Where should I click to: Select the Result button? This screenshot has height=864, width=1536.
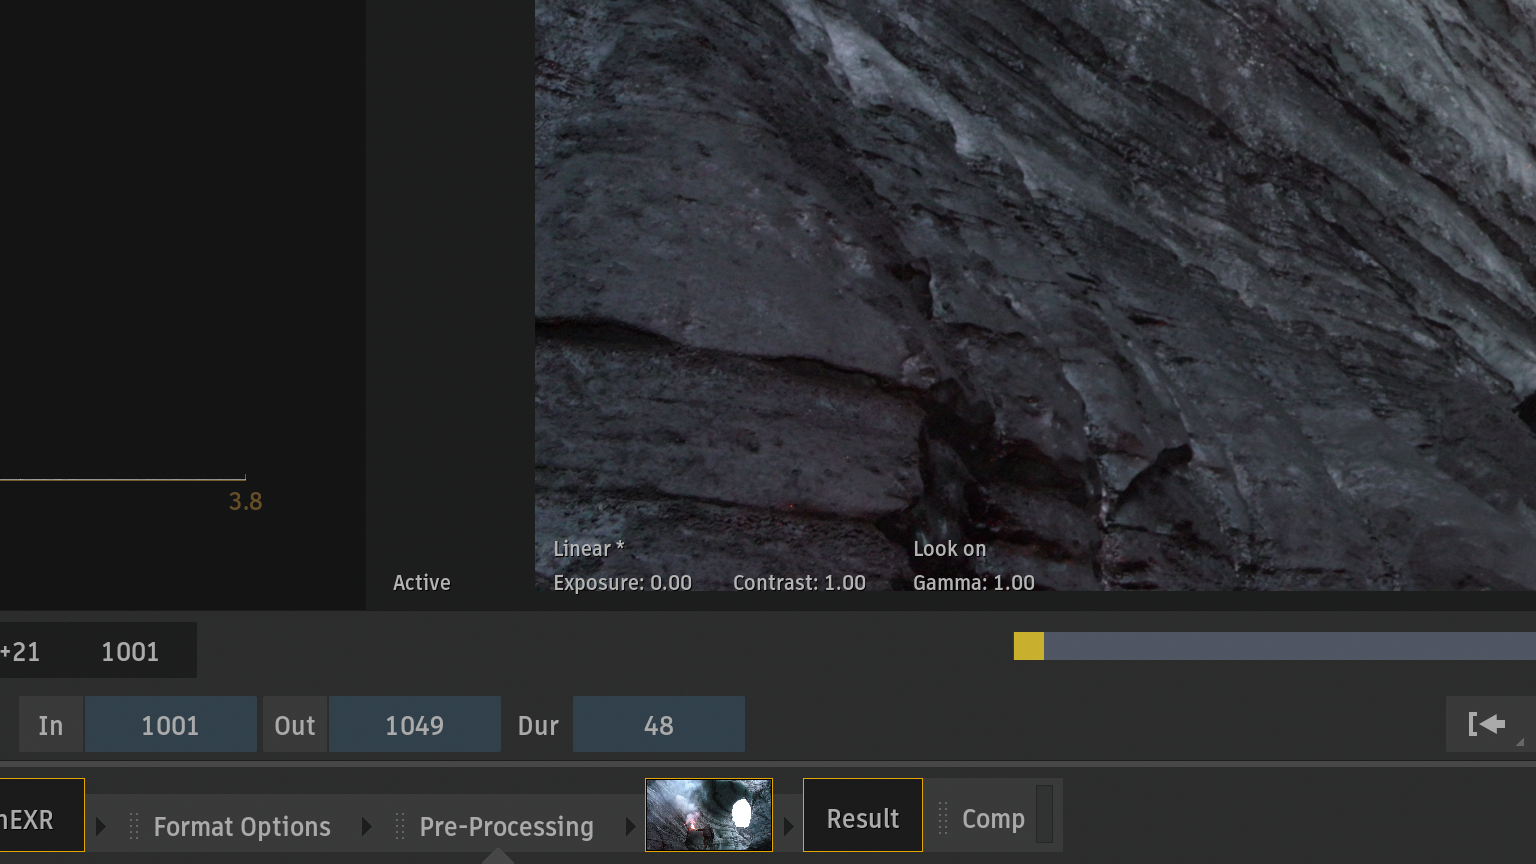tap(863, 815)
